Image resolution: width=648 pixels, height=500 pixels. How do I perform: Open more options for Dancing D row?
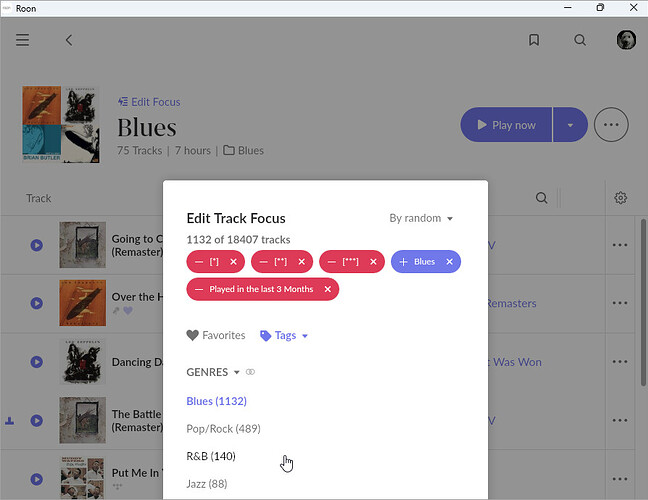(620, 362)
